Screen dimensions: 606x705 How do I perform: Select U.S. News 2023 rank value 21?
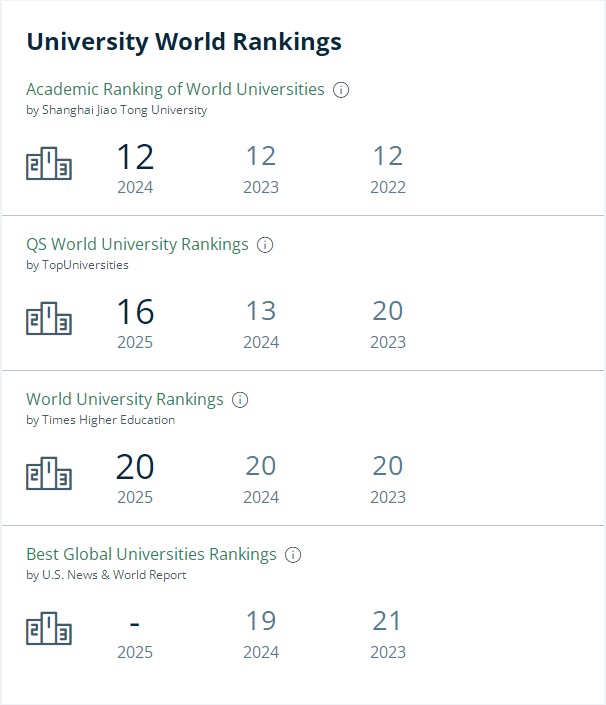387,621
